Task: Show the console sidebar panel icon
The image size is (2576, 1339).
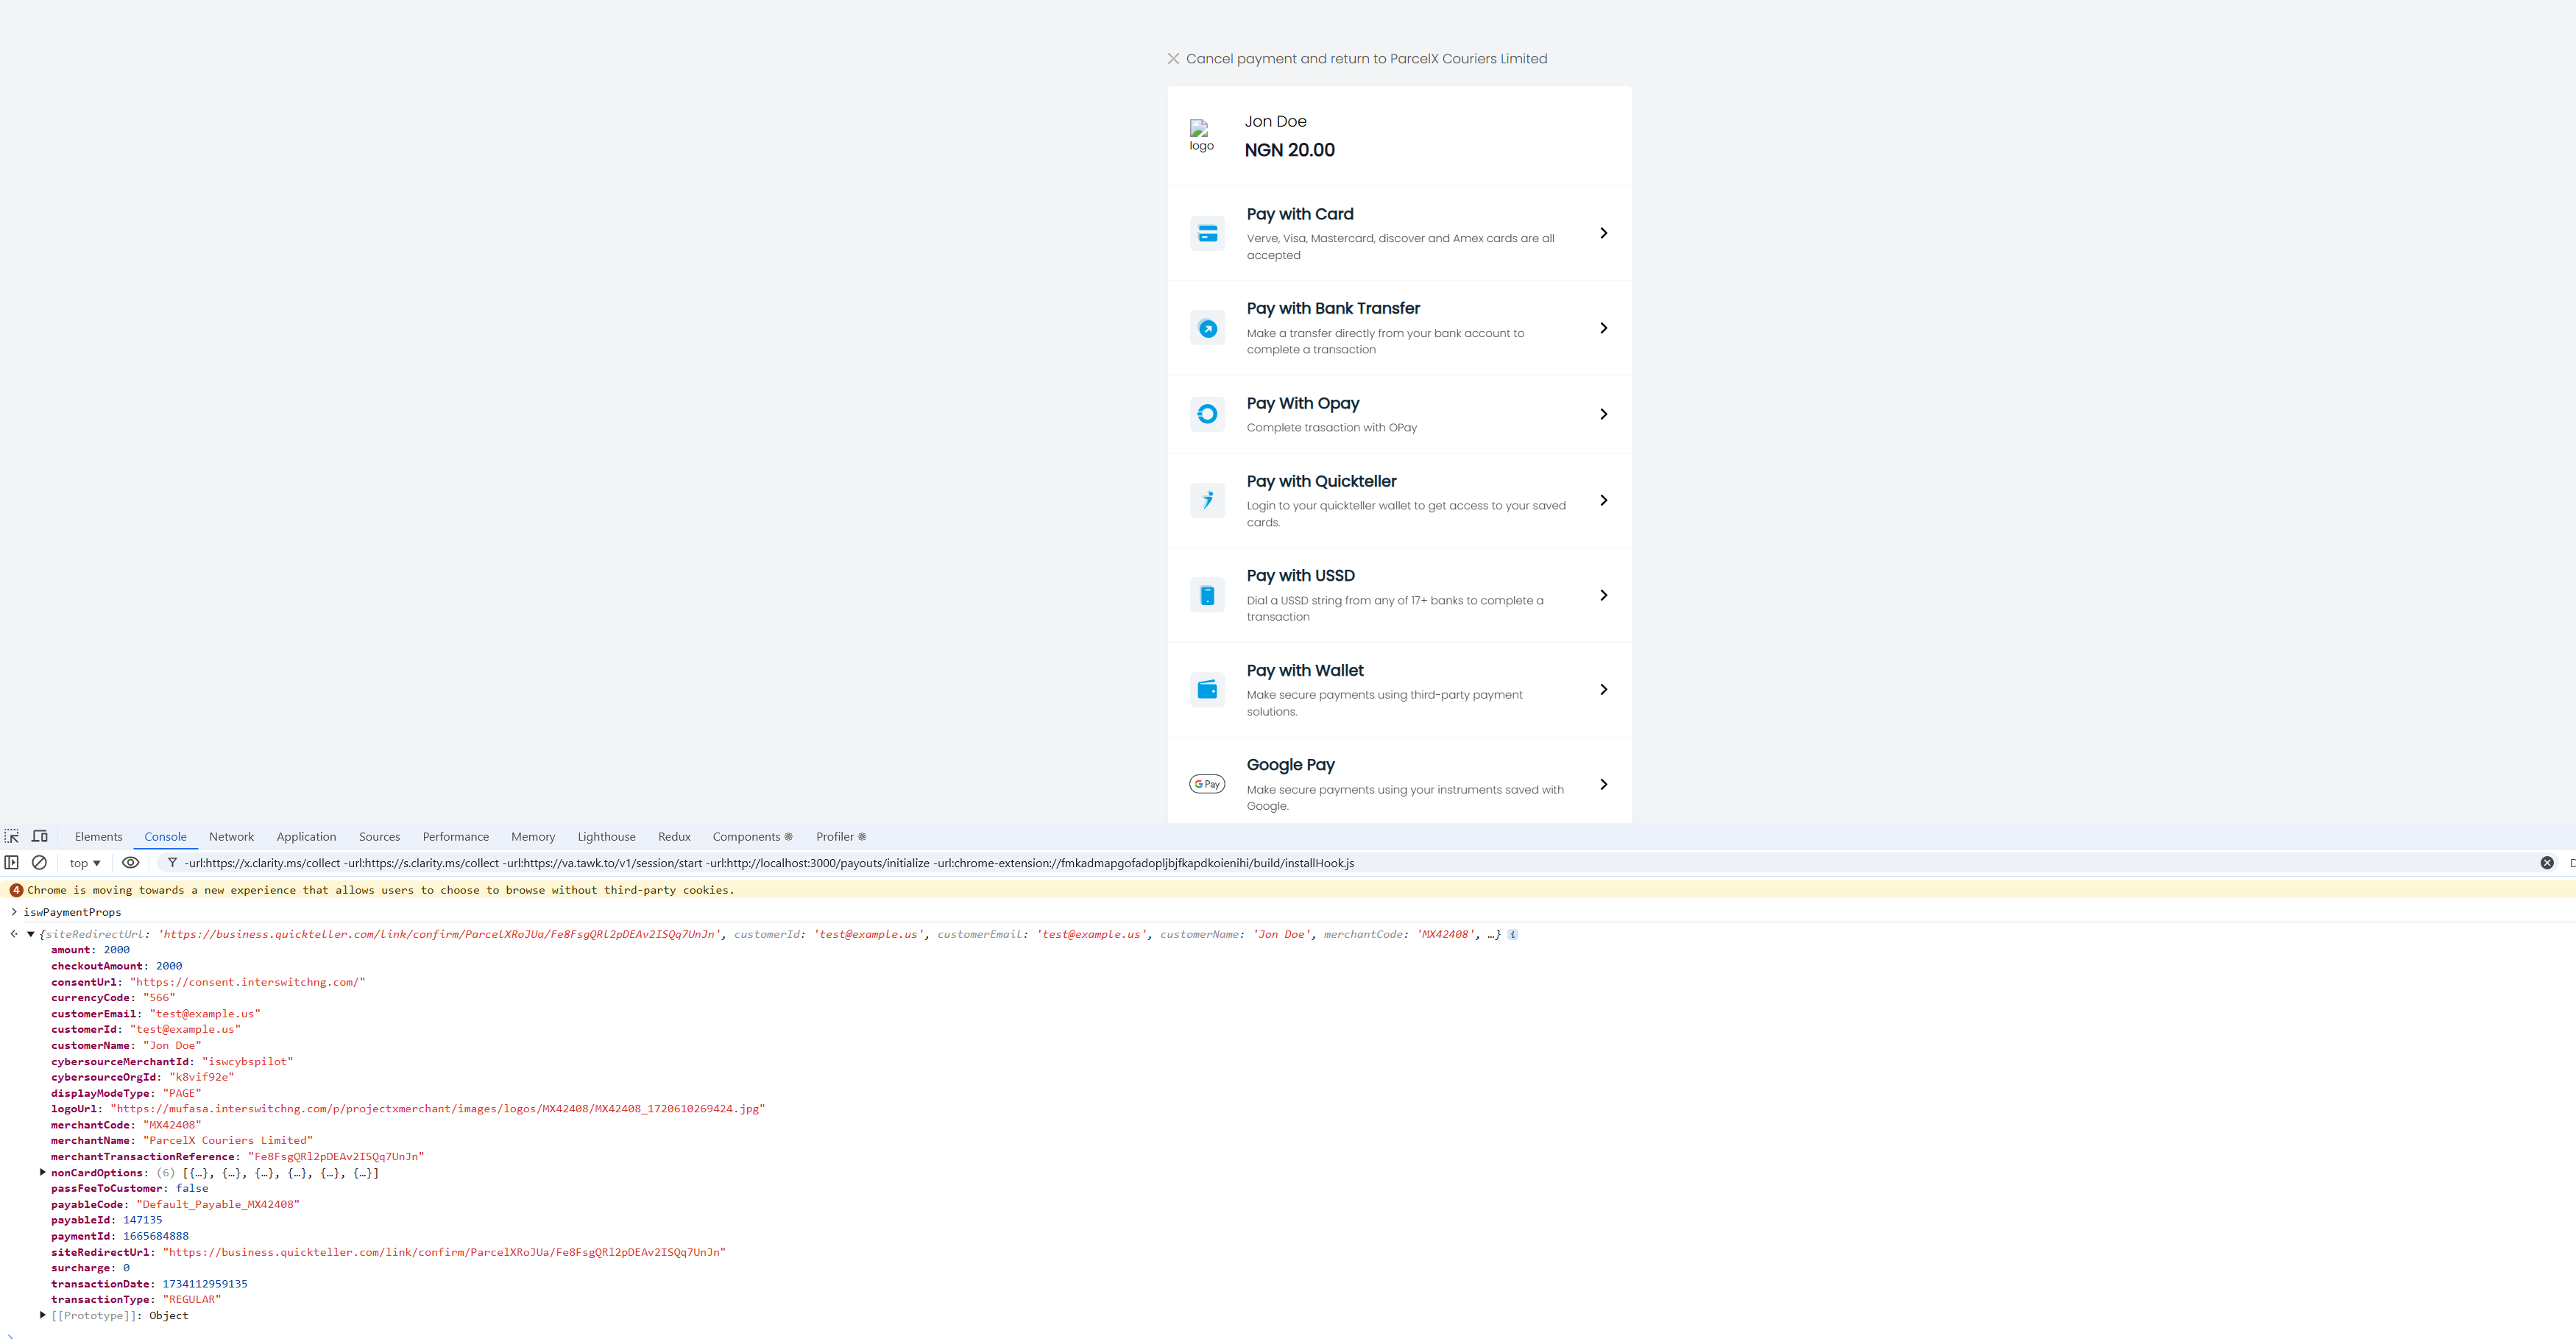Action: (12, 862)
